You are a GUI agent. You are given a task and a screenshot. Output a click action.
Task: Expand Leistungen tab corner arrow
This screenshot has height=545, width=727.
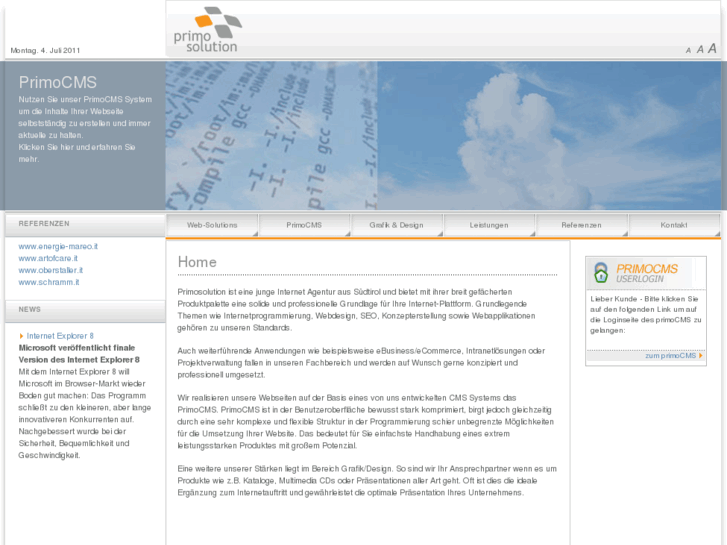coord(532,234)
